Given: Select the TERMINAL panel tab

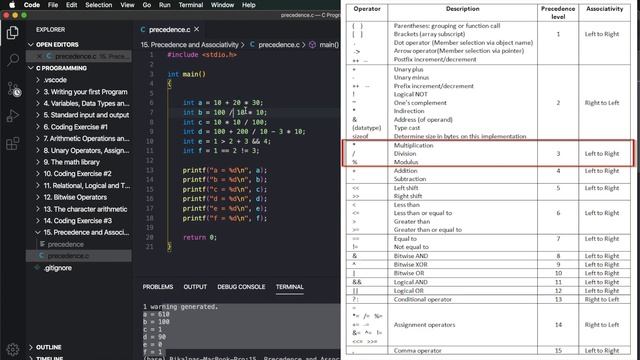Looking at the screenshot, I should pyautogui.click(x=289, y=287).
